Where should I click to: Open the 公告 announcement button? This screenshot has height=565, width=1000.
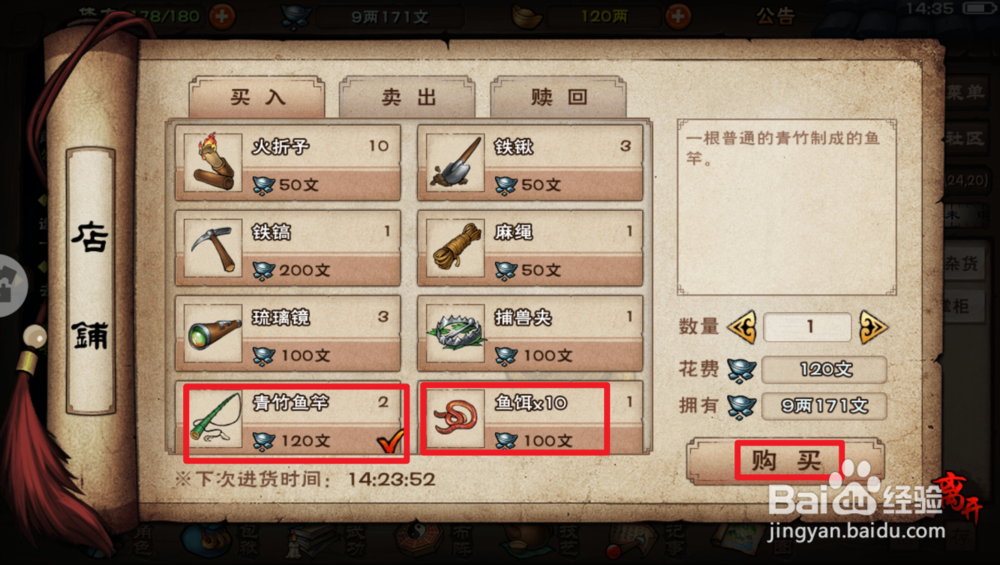776,16
